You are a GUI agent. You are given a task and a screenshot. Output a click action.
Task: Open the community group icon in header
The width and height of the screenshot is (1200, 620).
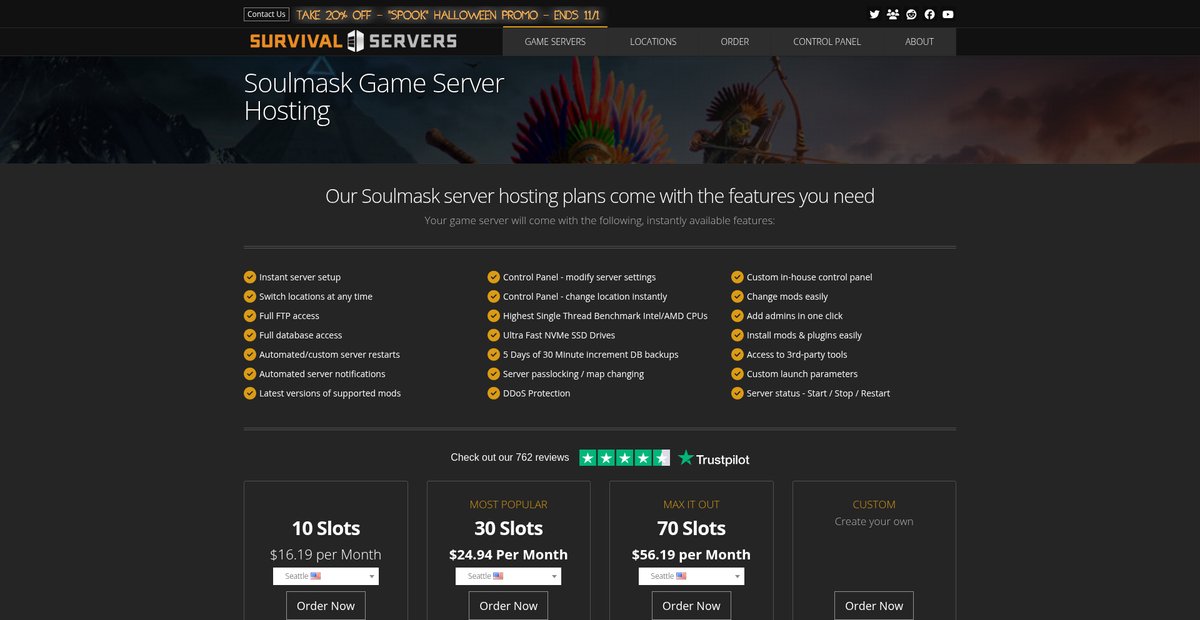pyautogui.click(x=893, y=14)
